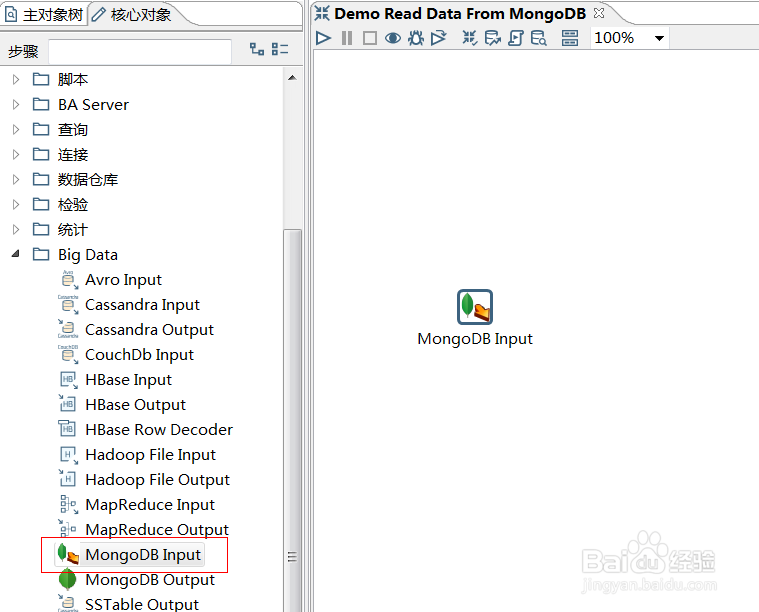The height and width of the screenshot is (612, 759).
Task: Open the 100% zoom dropdown
Action: [x=659, y=38]
